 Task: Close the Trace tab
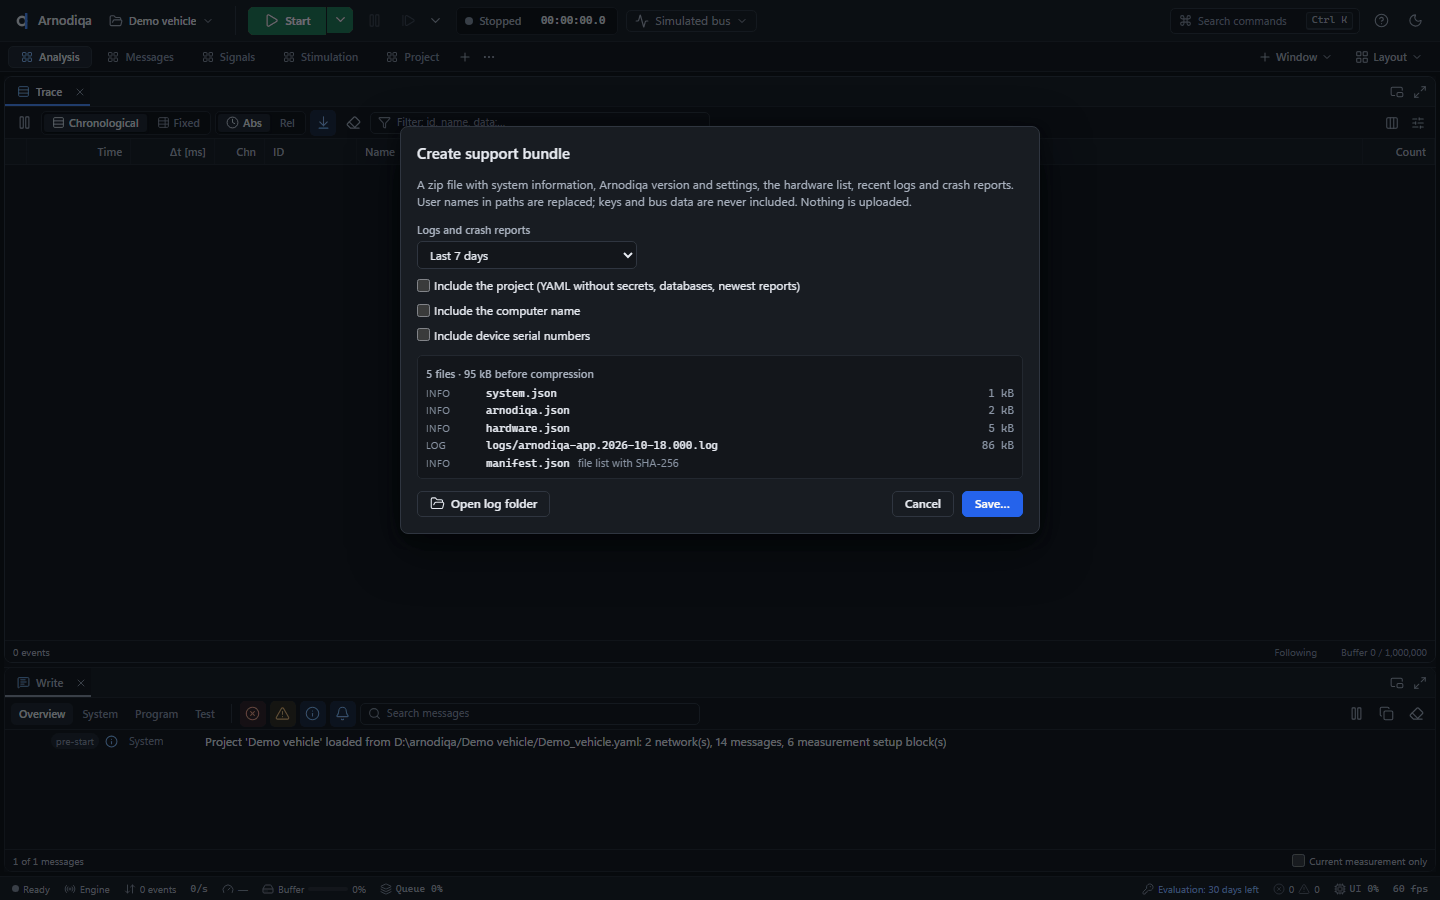point(80,92)
